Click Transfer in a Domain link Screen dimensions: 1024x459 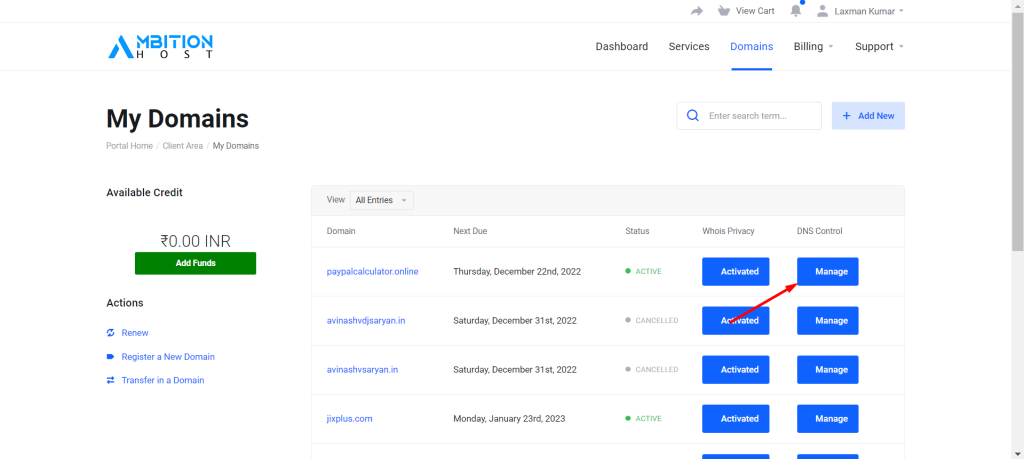[x=163, y=380]
